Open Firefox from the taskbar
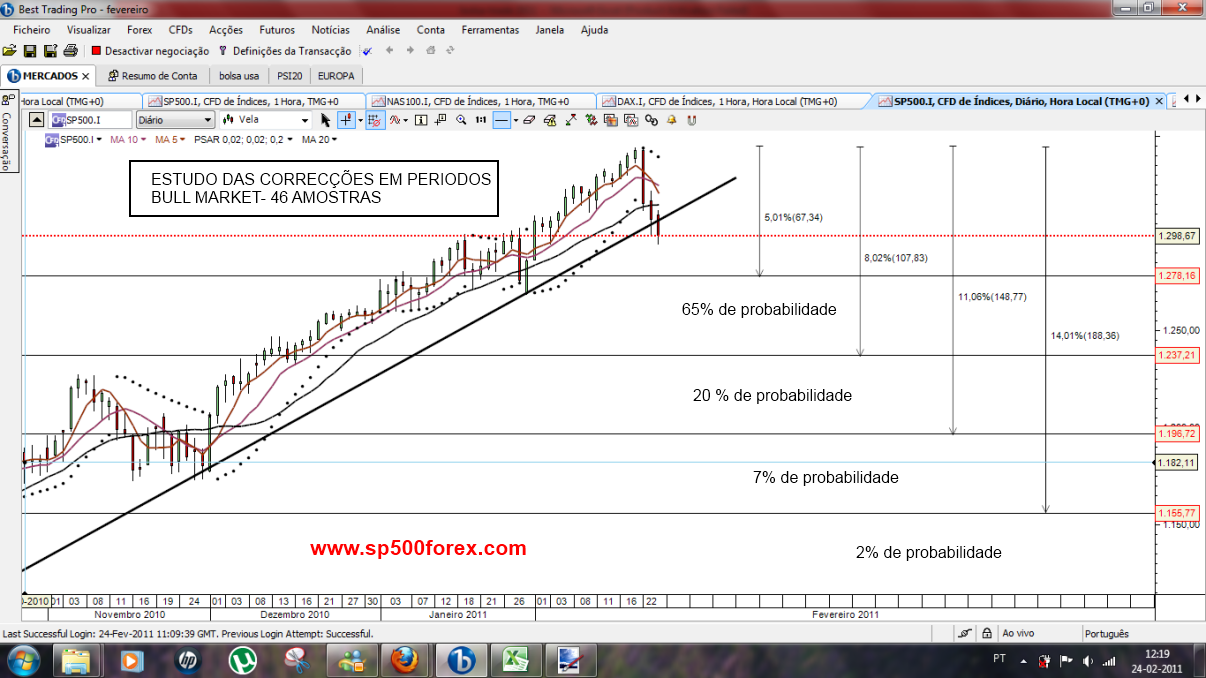Screen dimensions: 1206x678 (x=404, y=660)
